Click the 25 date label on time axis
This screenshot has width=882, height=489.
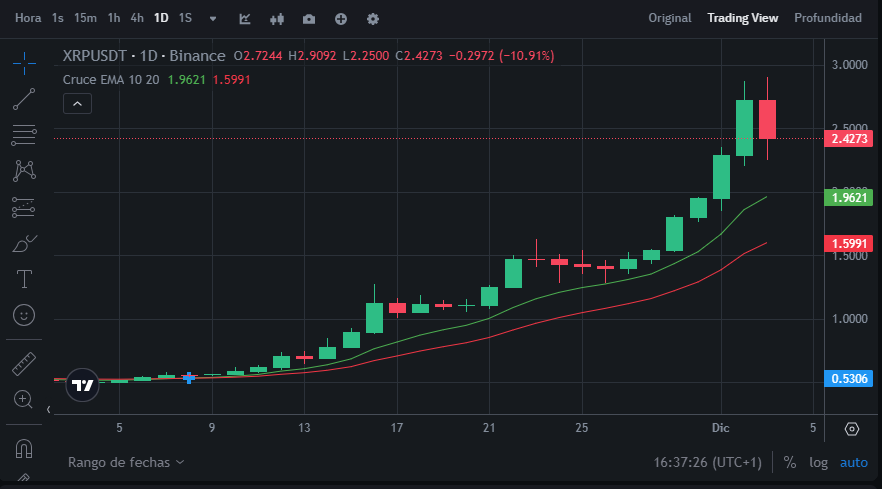[x=582, y=428]
